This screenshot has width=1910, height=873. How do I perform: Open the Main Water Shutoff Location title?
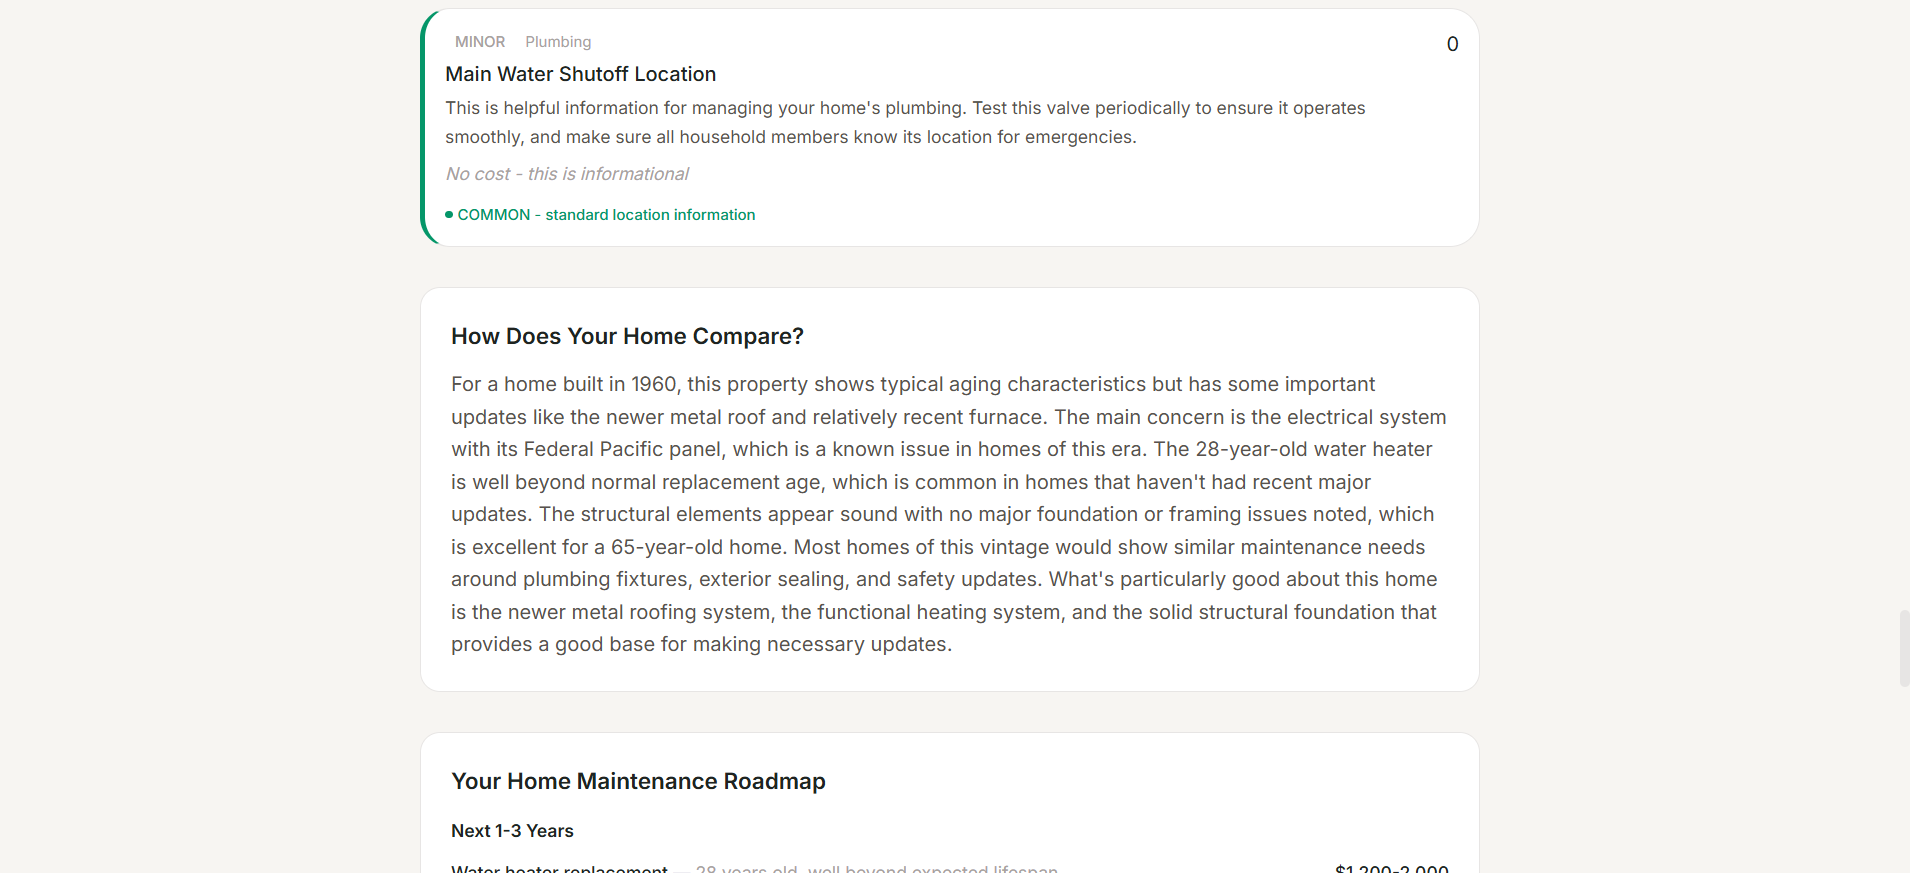[580, 74]
